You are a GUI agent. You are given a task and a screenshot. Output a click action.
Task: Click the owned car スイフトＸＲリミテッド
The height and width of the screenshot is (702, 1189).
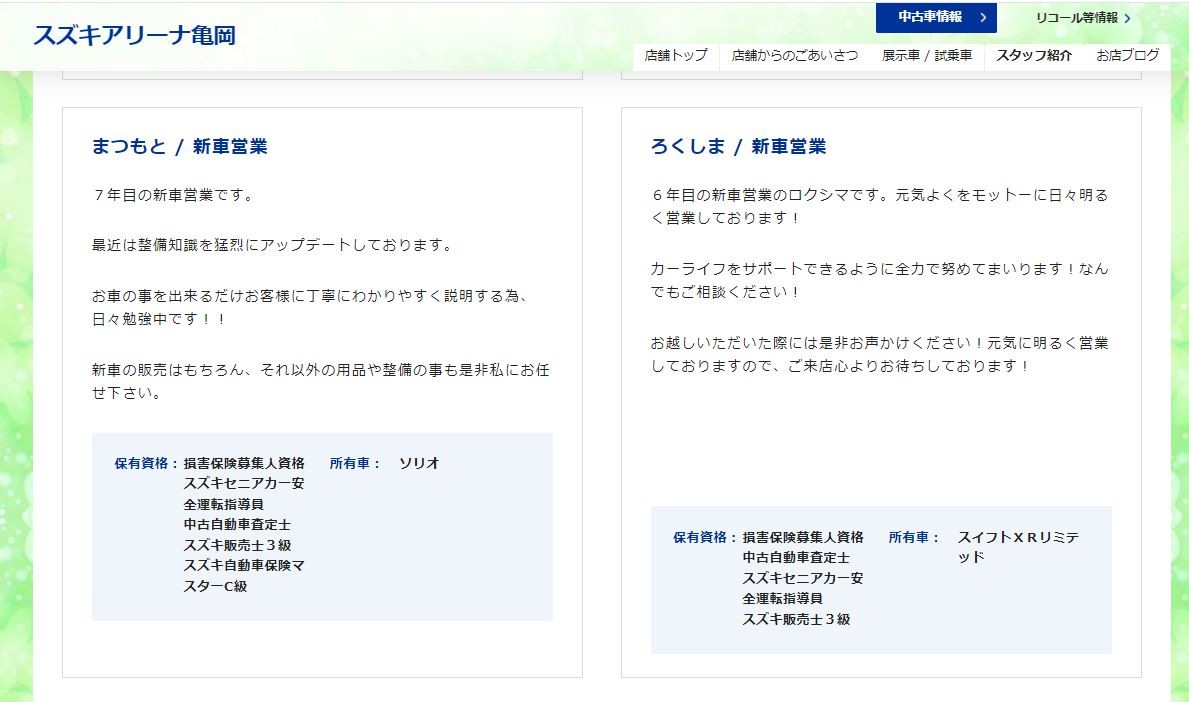1018,547
